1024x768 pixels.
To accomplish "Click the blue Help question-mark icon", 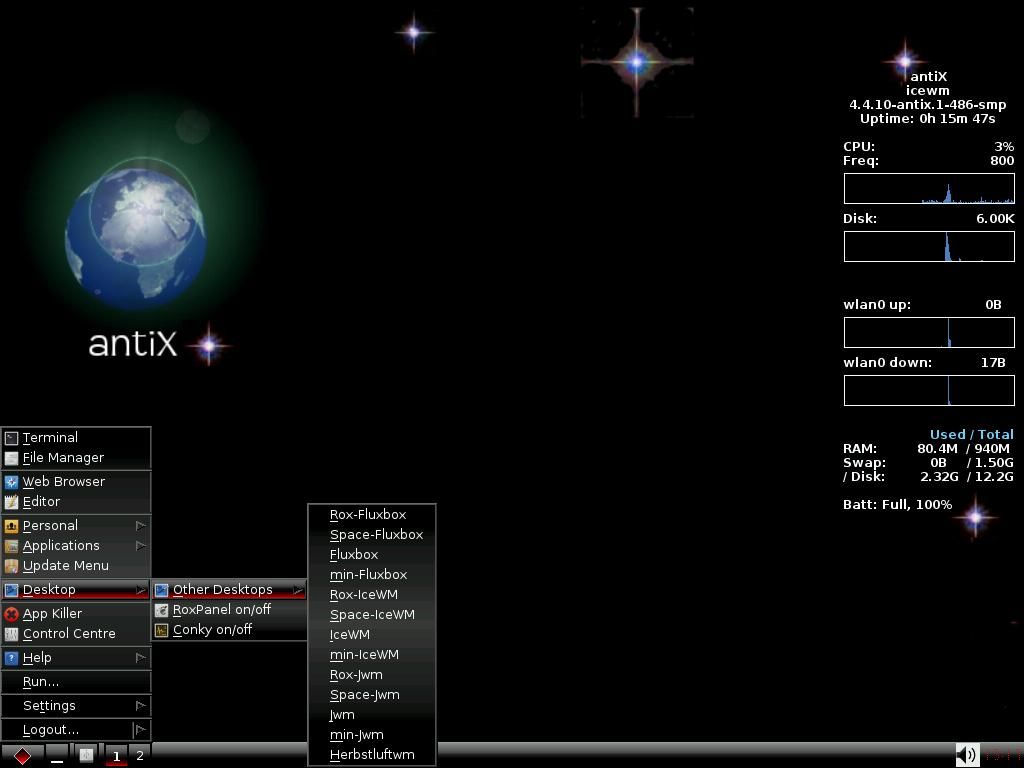I will tap(11, 658).
